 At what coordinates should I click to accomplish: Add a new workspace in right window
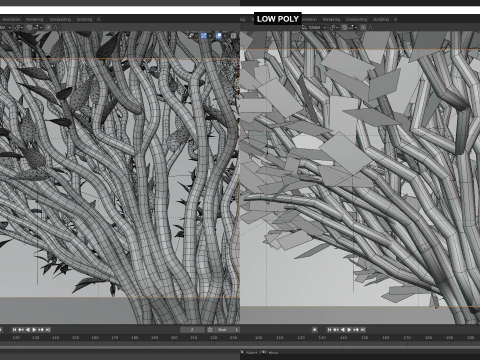395,19
